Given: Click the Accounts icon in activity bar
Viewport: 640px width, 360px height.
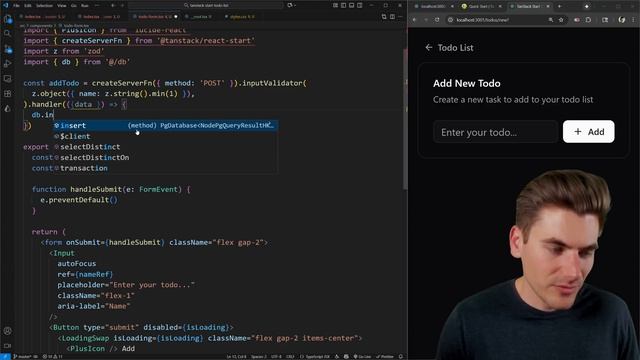Looking at the screenshot, I should pyautogui.click(x=7, y=331).
